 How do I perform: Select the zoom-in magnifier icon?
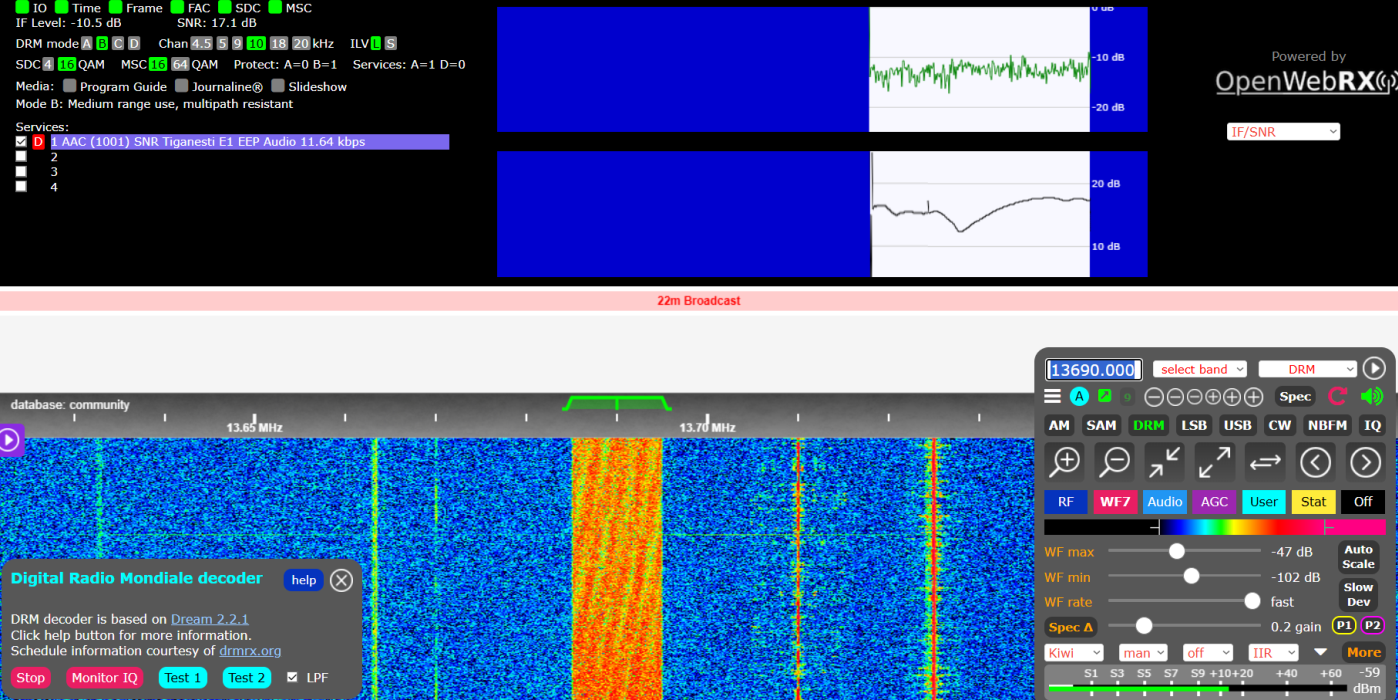click(1064, 461)
